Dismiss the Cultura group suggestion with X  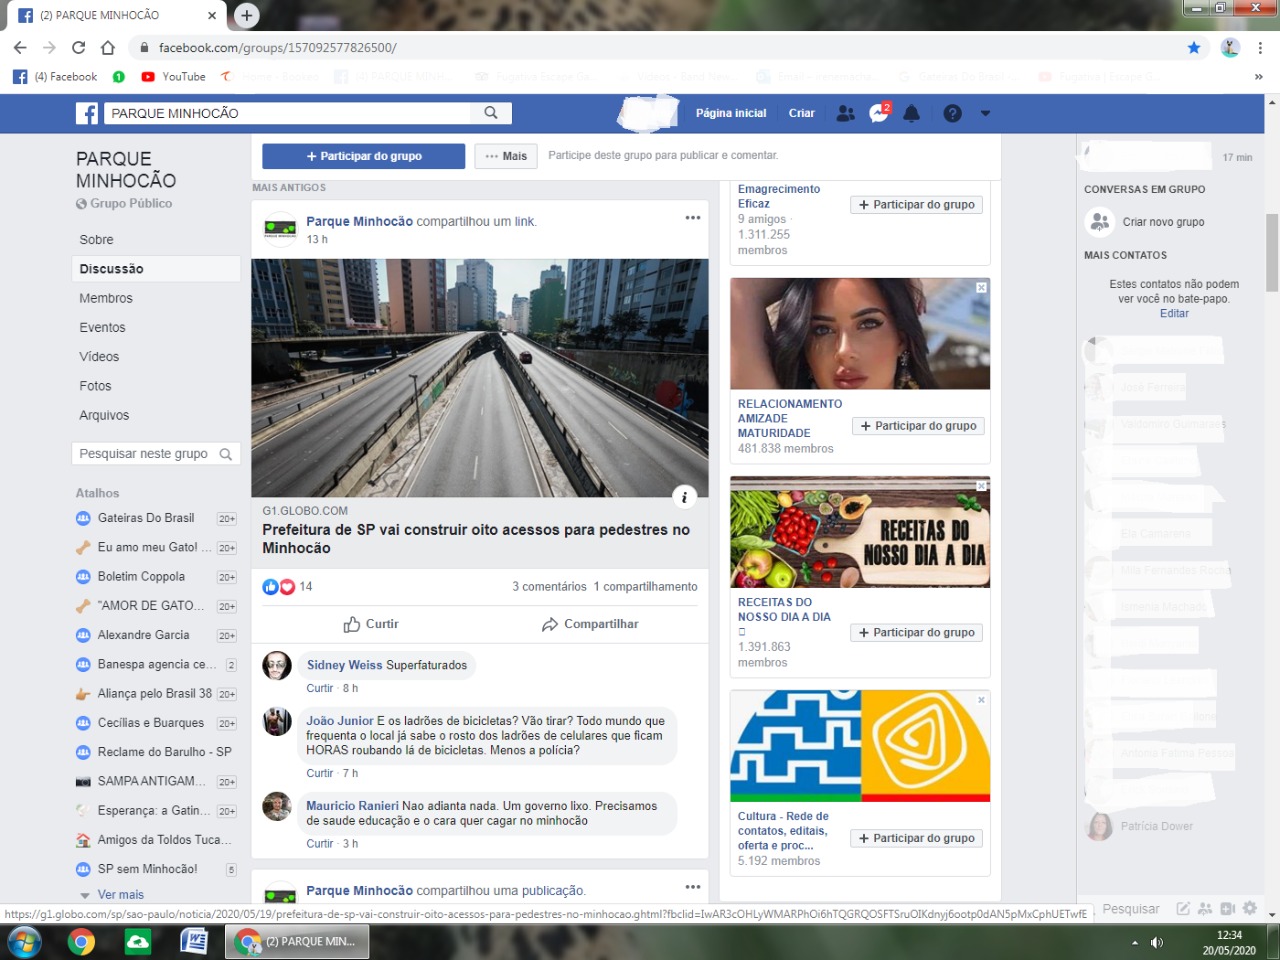[981, 700]
